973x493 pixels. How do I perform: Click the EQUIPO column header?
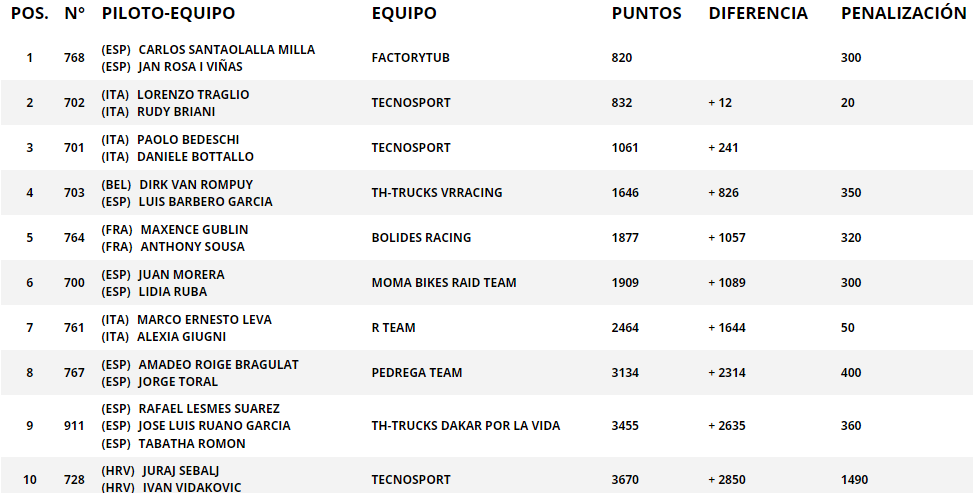coord(404,13)
